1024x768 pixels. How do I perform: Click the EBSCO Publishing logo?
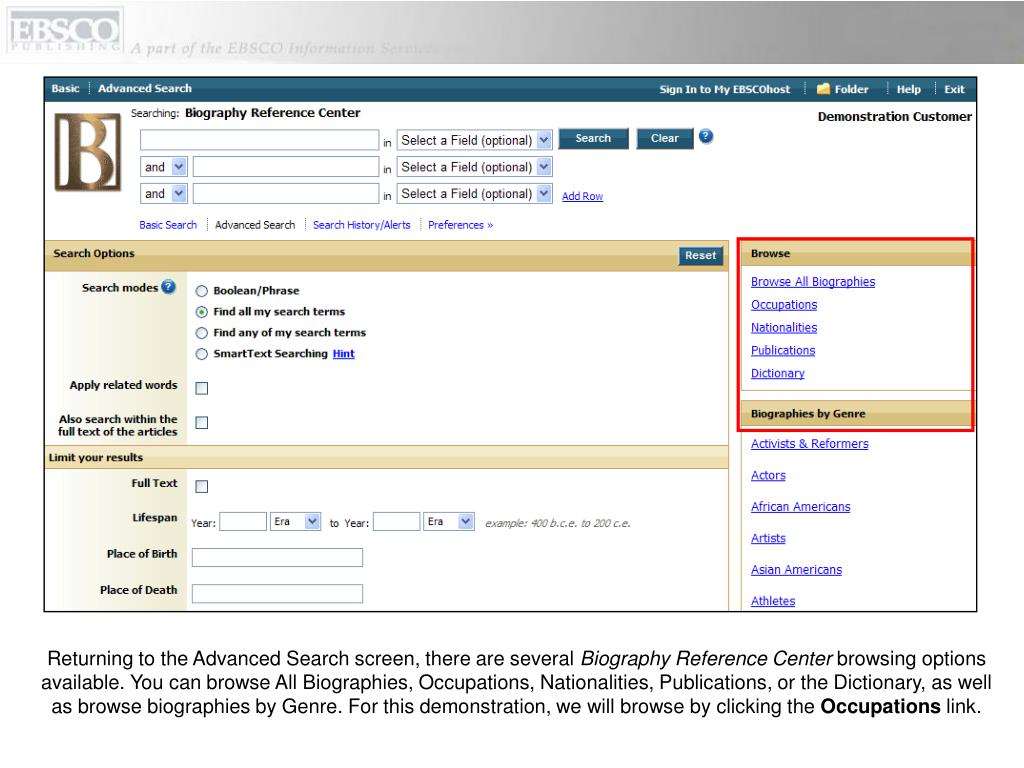pyautogui.click(x=65, y=31)
